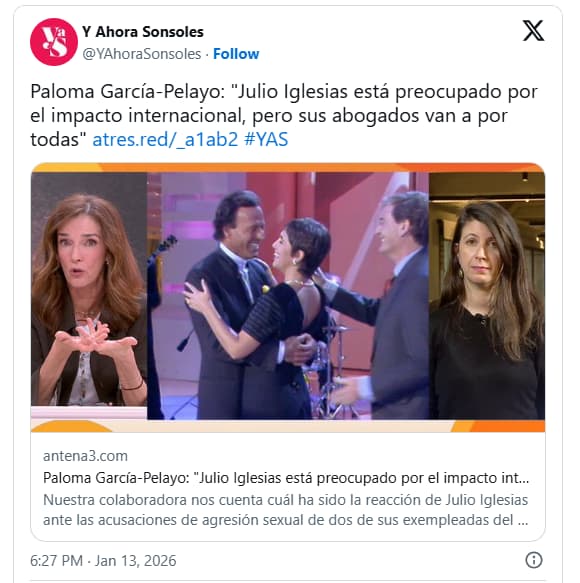Open the @YAhoraSonsoles handle
This screenshot has width=580, height=583.
[x=142, y=54]
